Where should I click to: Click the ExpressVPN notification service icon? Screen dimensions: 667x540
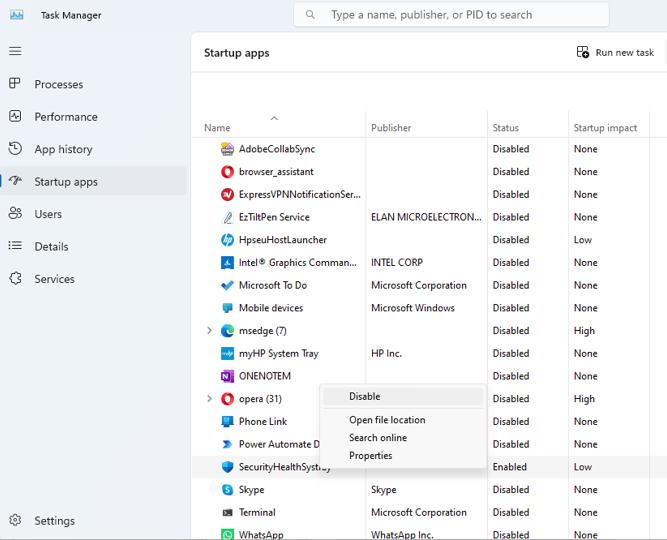[x=227, y=194]
